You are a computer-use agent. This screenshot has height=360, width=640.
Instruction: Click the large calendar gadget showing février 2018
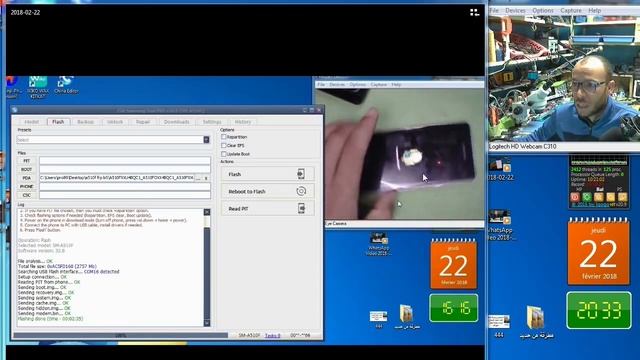tap(598, 251)
